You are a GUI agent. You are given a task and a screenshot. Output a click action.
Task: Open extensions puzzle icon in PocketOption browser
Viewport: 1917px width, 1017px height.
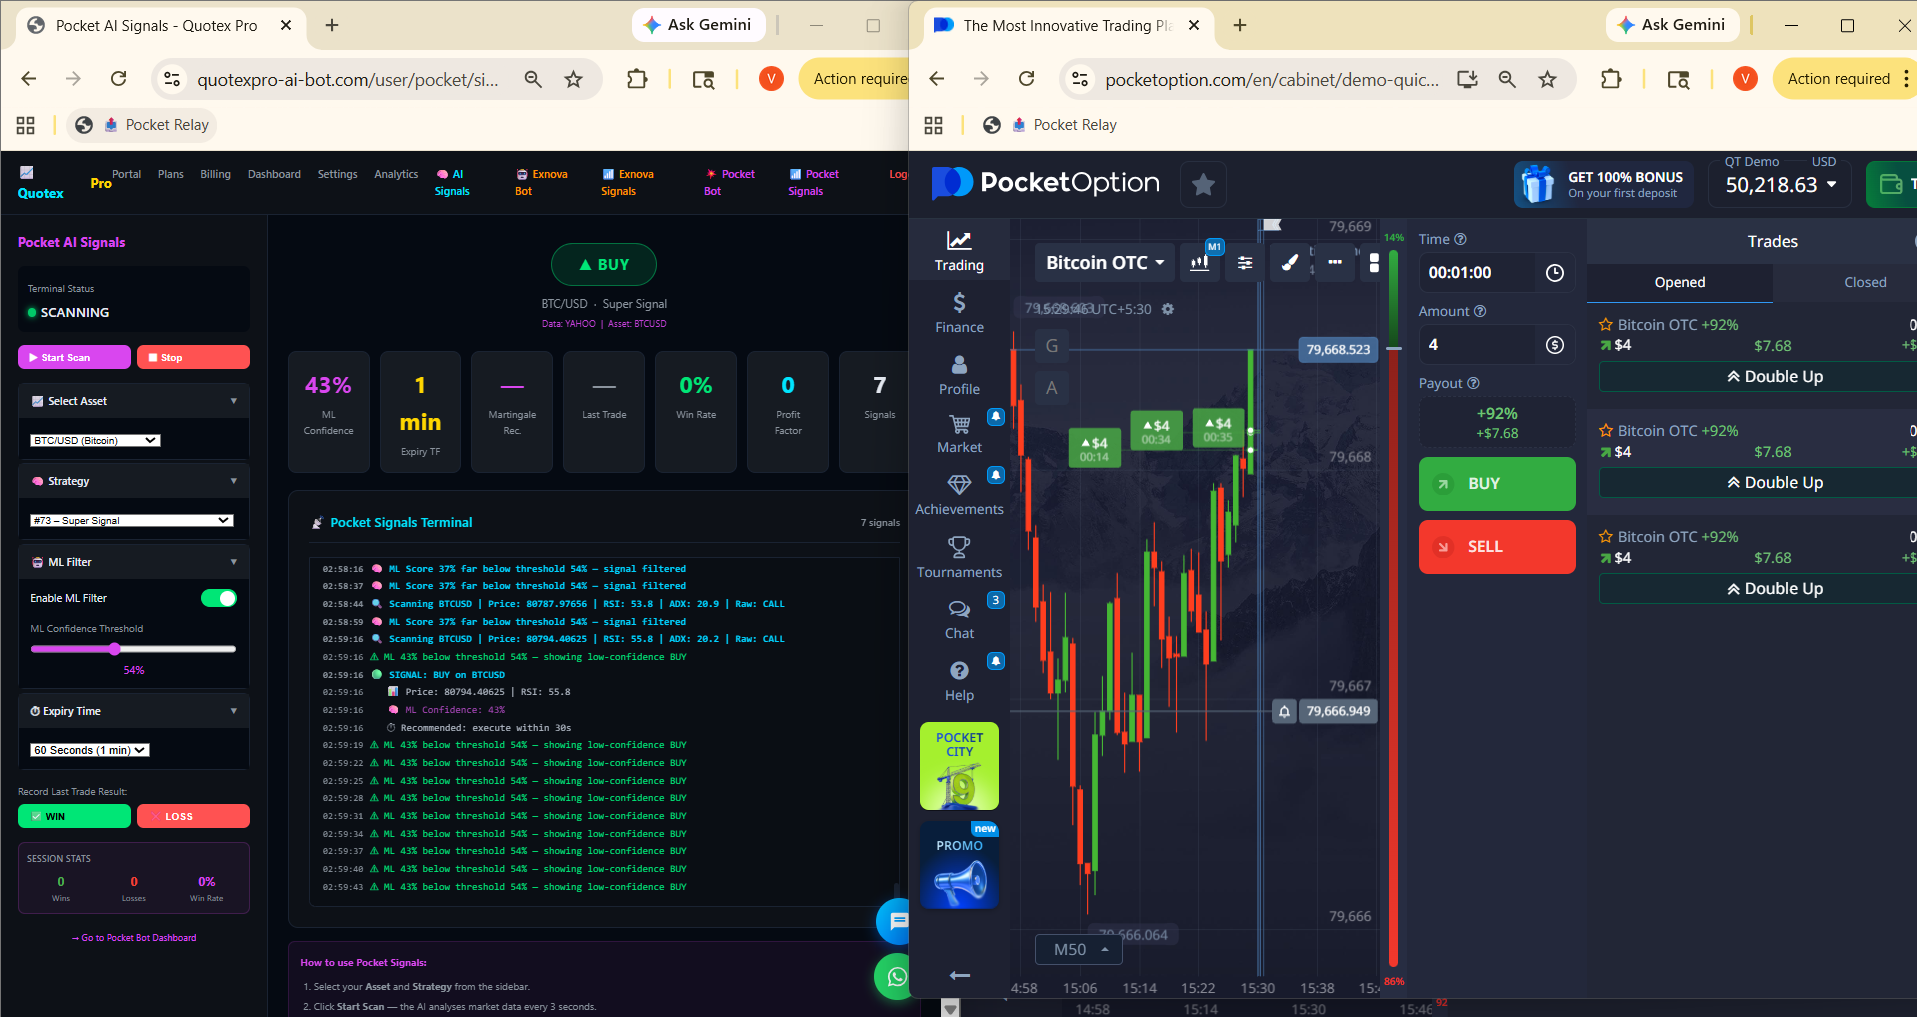(1611, 79)
